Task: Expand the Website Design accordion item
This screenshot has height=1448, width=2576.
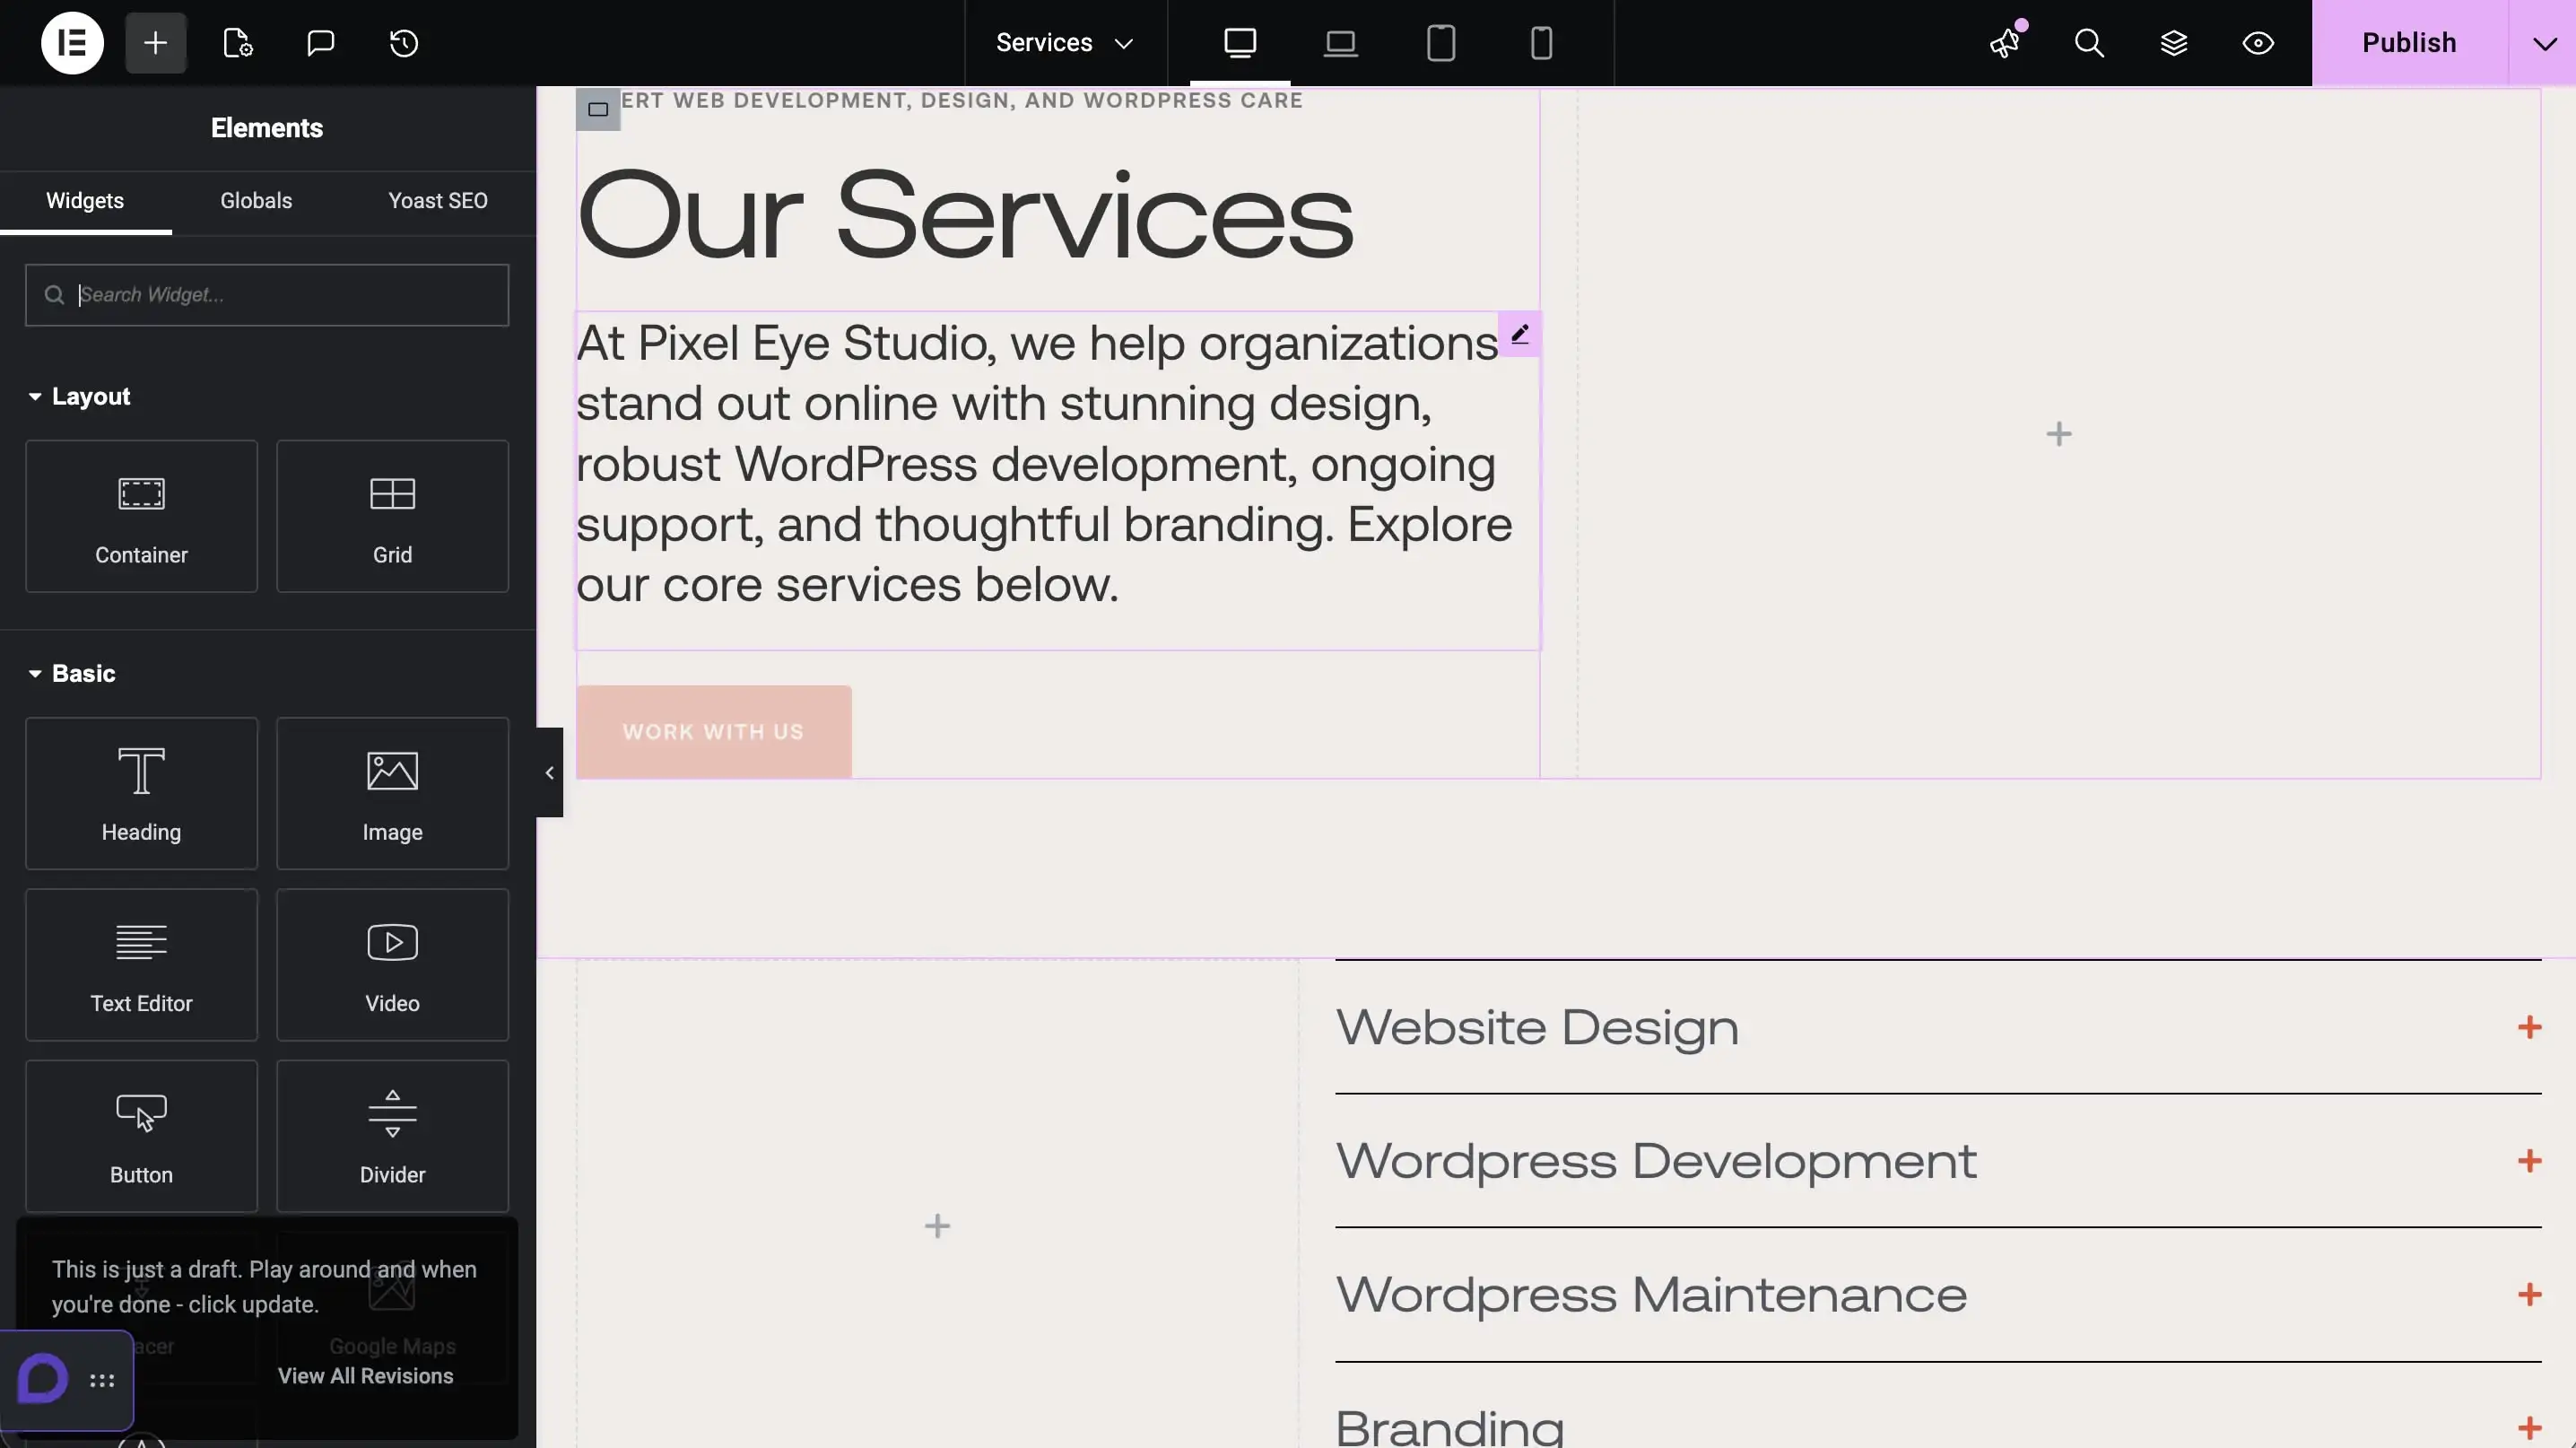Action: point(2529,1027)
